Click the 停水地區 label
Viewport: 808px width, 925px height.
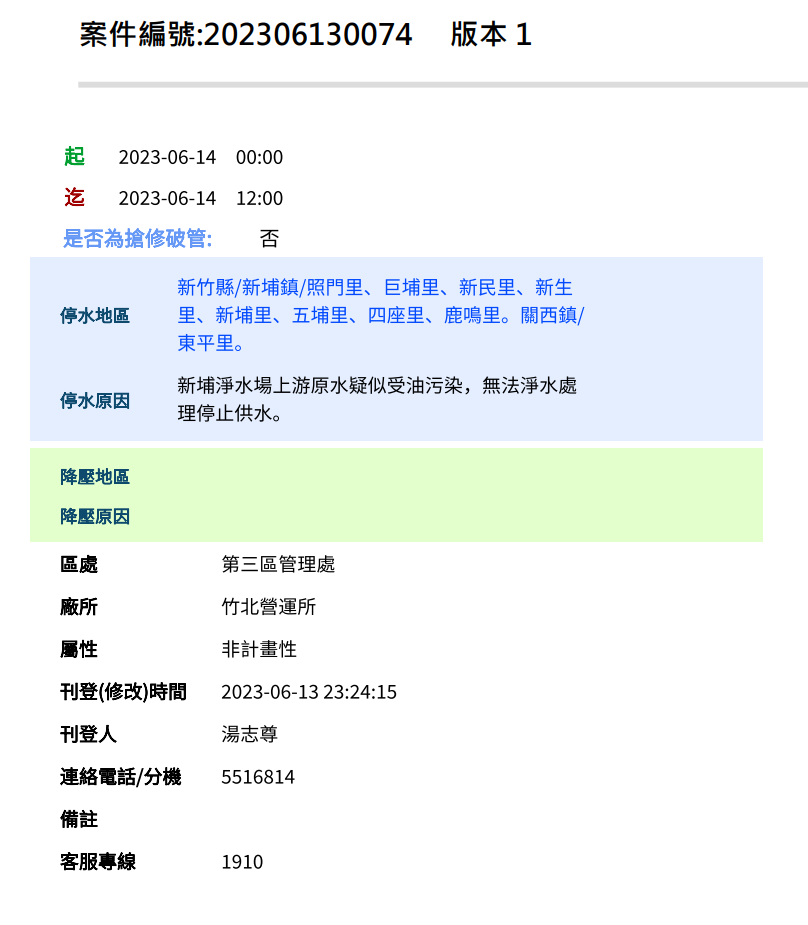point(95,316)
